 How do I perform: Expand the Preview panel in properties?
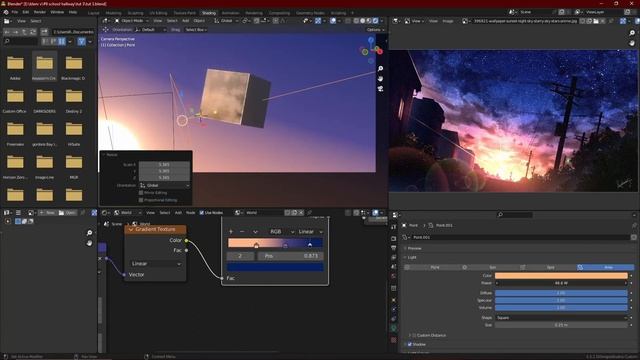click(414, 248)
